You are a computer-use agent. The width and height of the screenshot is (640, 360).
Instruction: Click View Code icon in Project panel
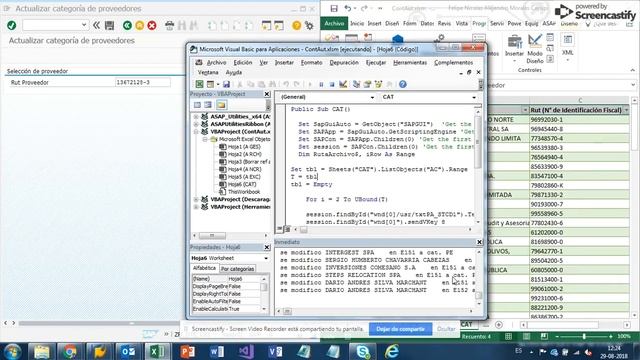(198, 105)
